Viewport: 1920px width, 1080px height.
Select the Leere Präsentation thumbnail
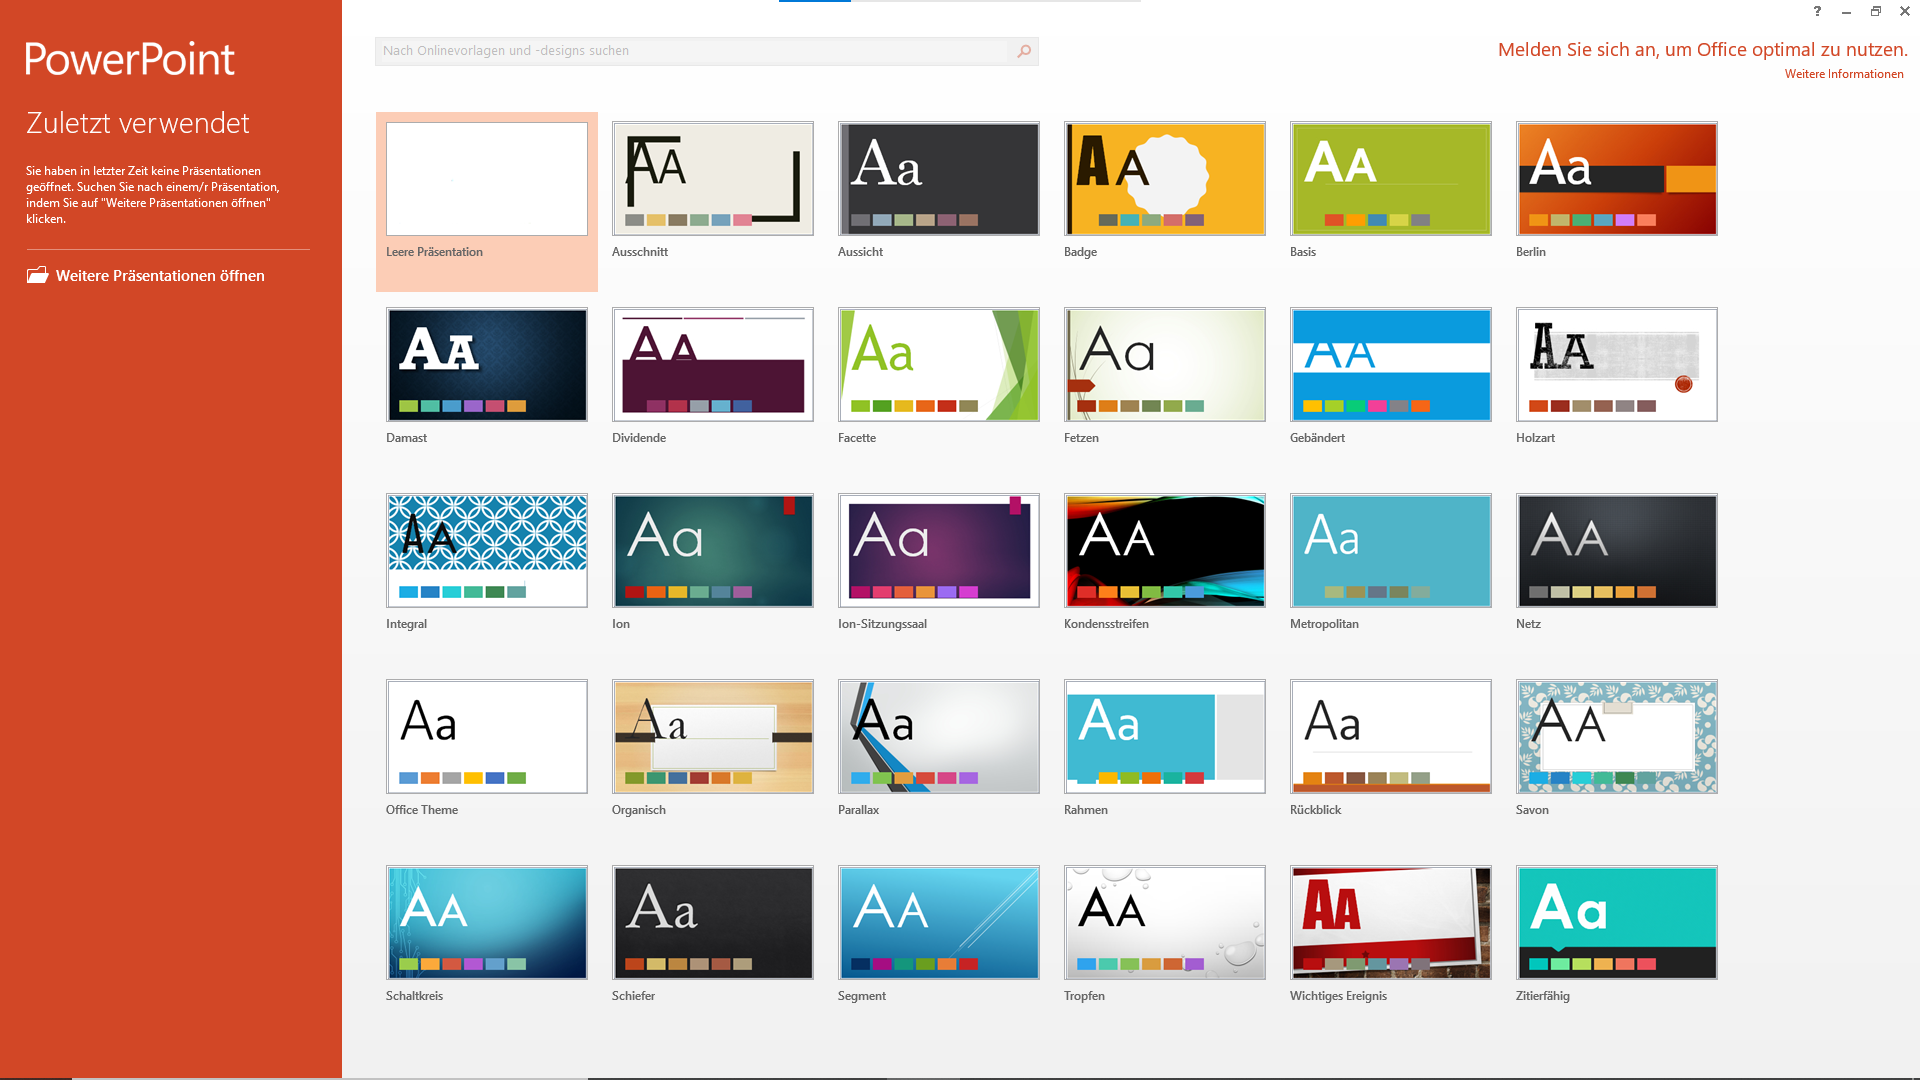[x=487, y=179]
